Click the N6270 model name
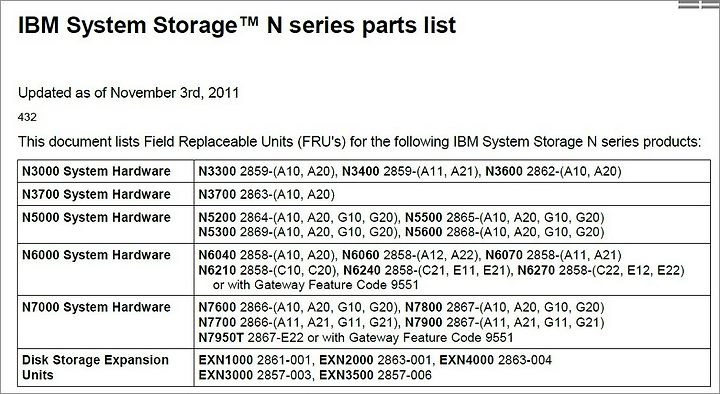 [536, 270]
